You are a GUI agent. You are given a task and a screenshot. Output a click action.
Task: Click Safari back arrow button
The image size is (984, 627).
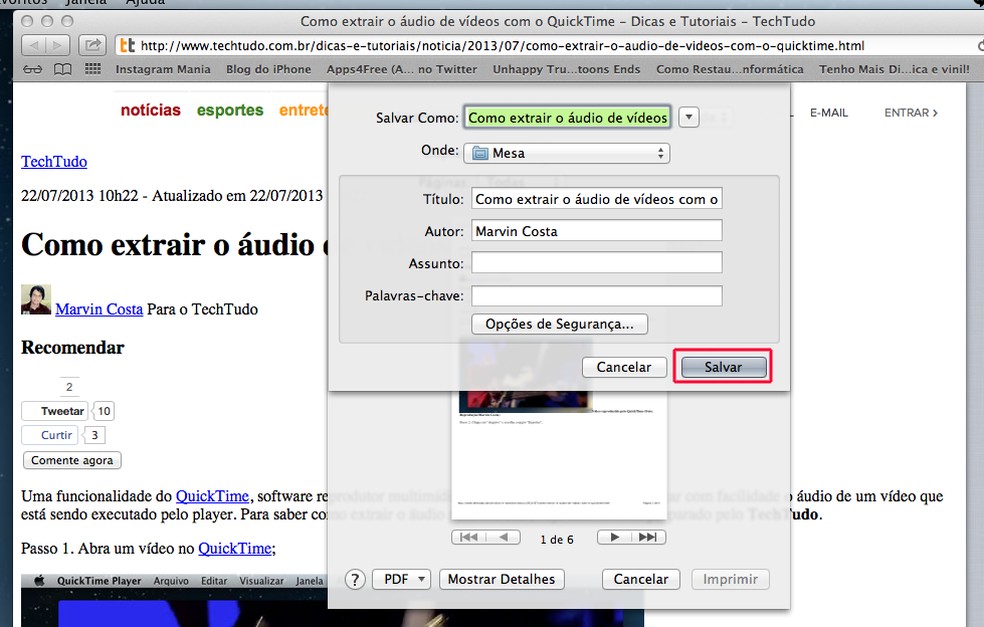click(x=34, y=45)
